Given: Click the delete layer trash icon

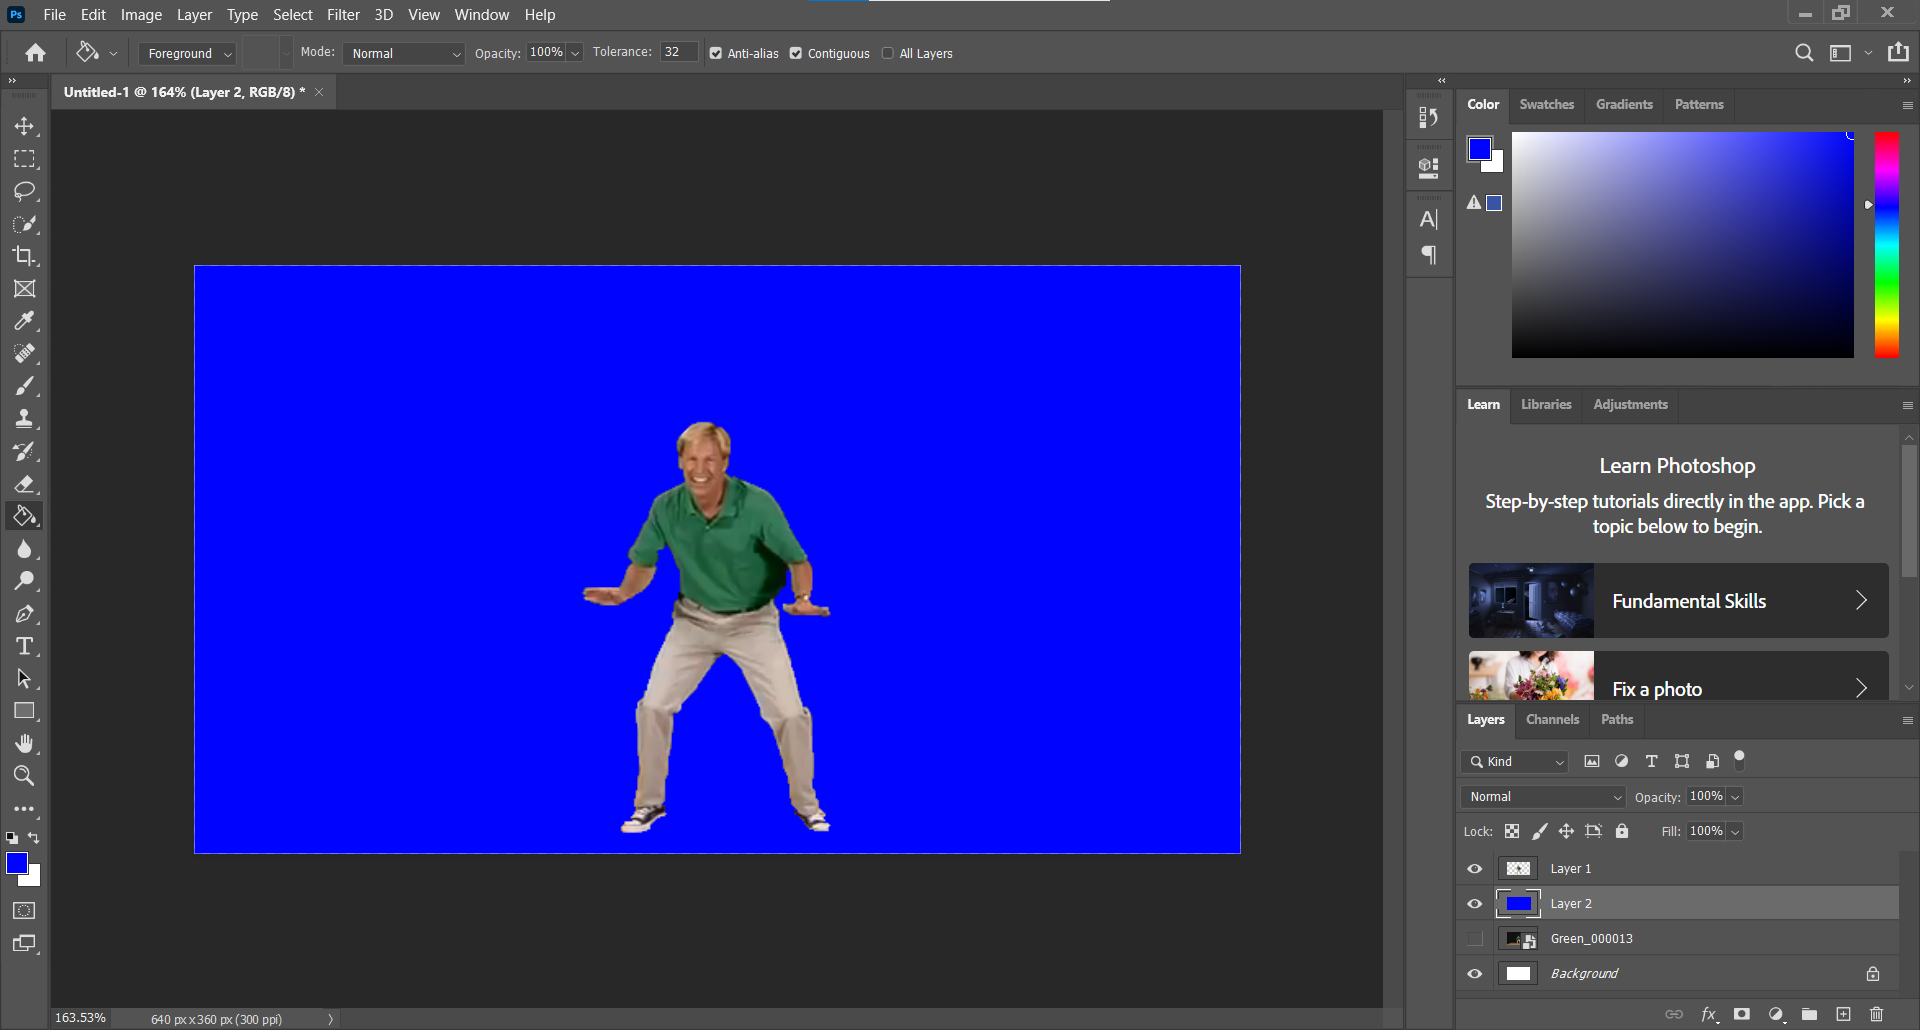Looking at the screenshot, I should [1876, 1014].
